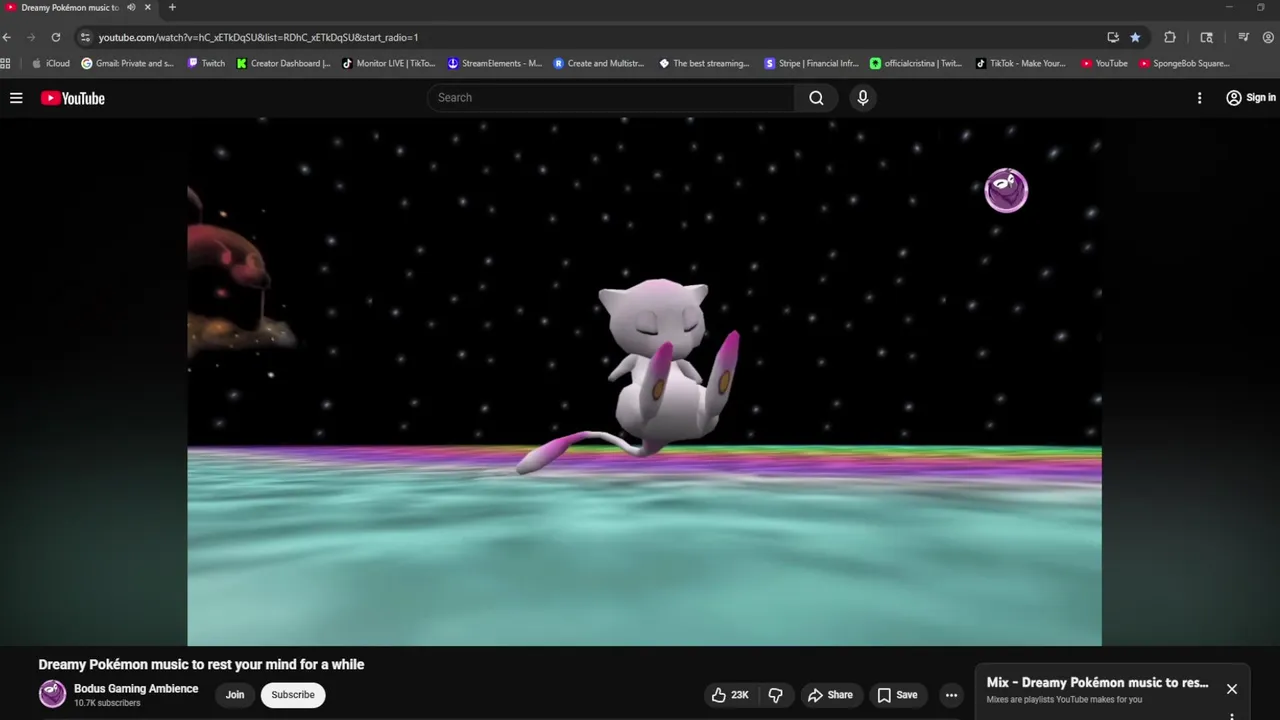Sign in to YouTube
The height and width of the screenshot is (720, 1280).
click(1251, 98)
